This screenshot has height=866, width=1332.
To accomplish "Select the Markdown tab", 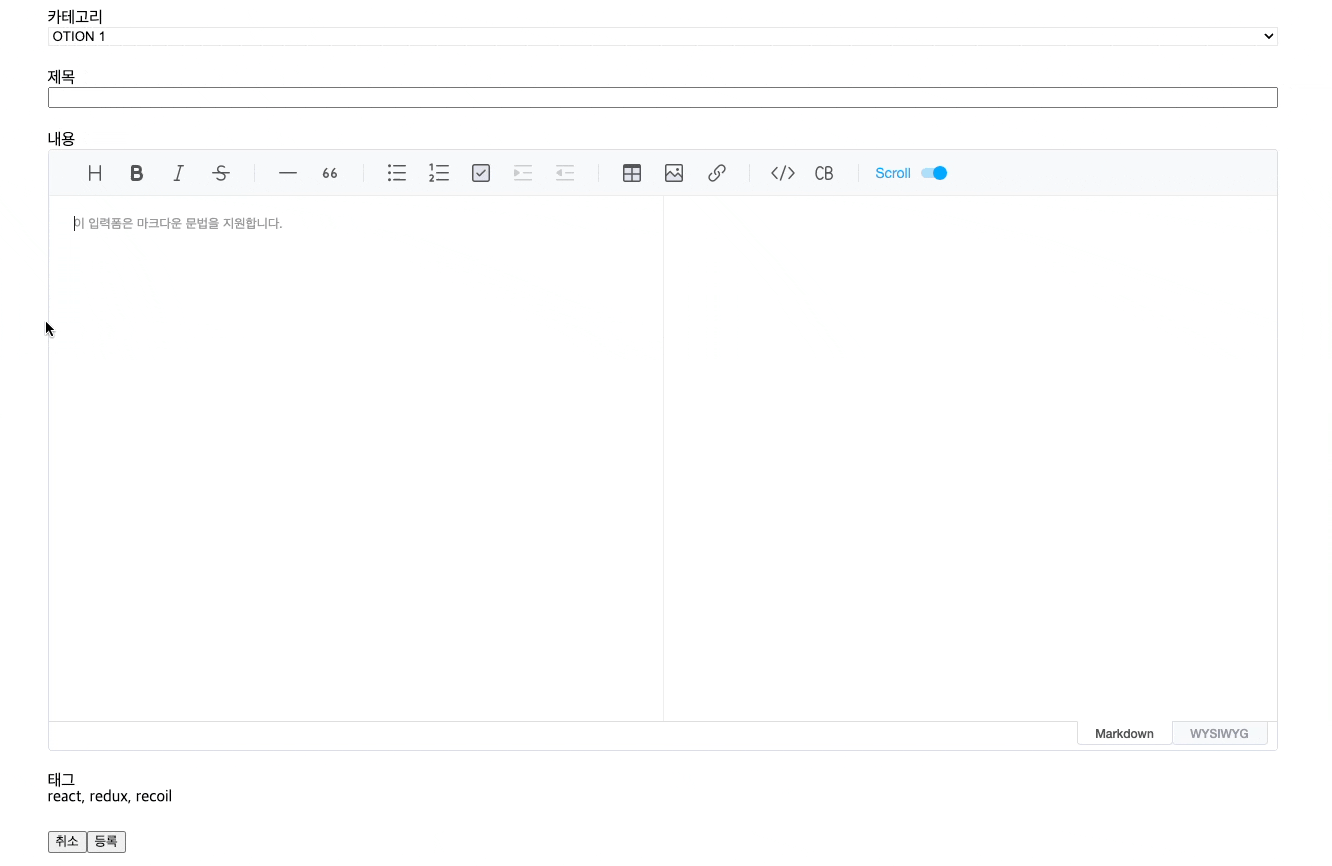I will (x=1124, y=733).
